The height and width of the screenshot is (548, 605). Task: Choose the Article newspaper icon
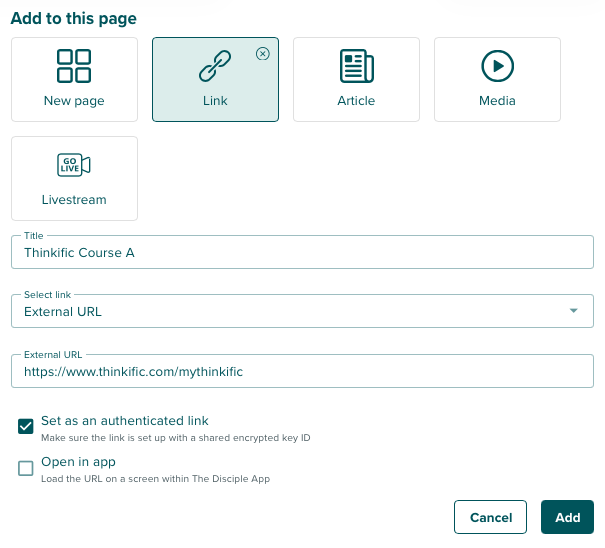point(356,66)
